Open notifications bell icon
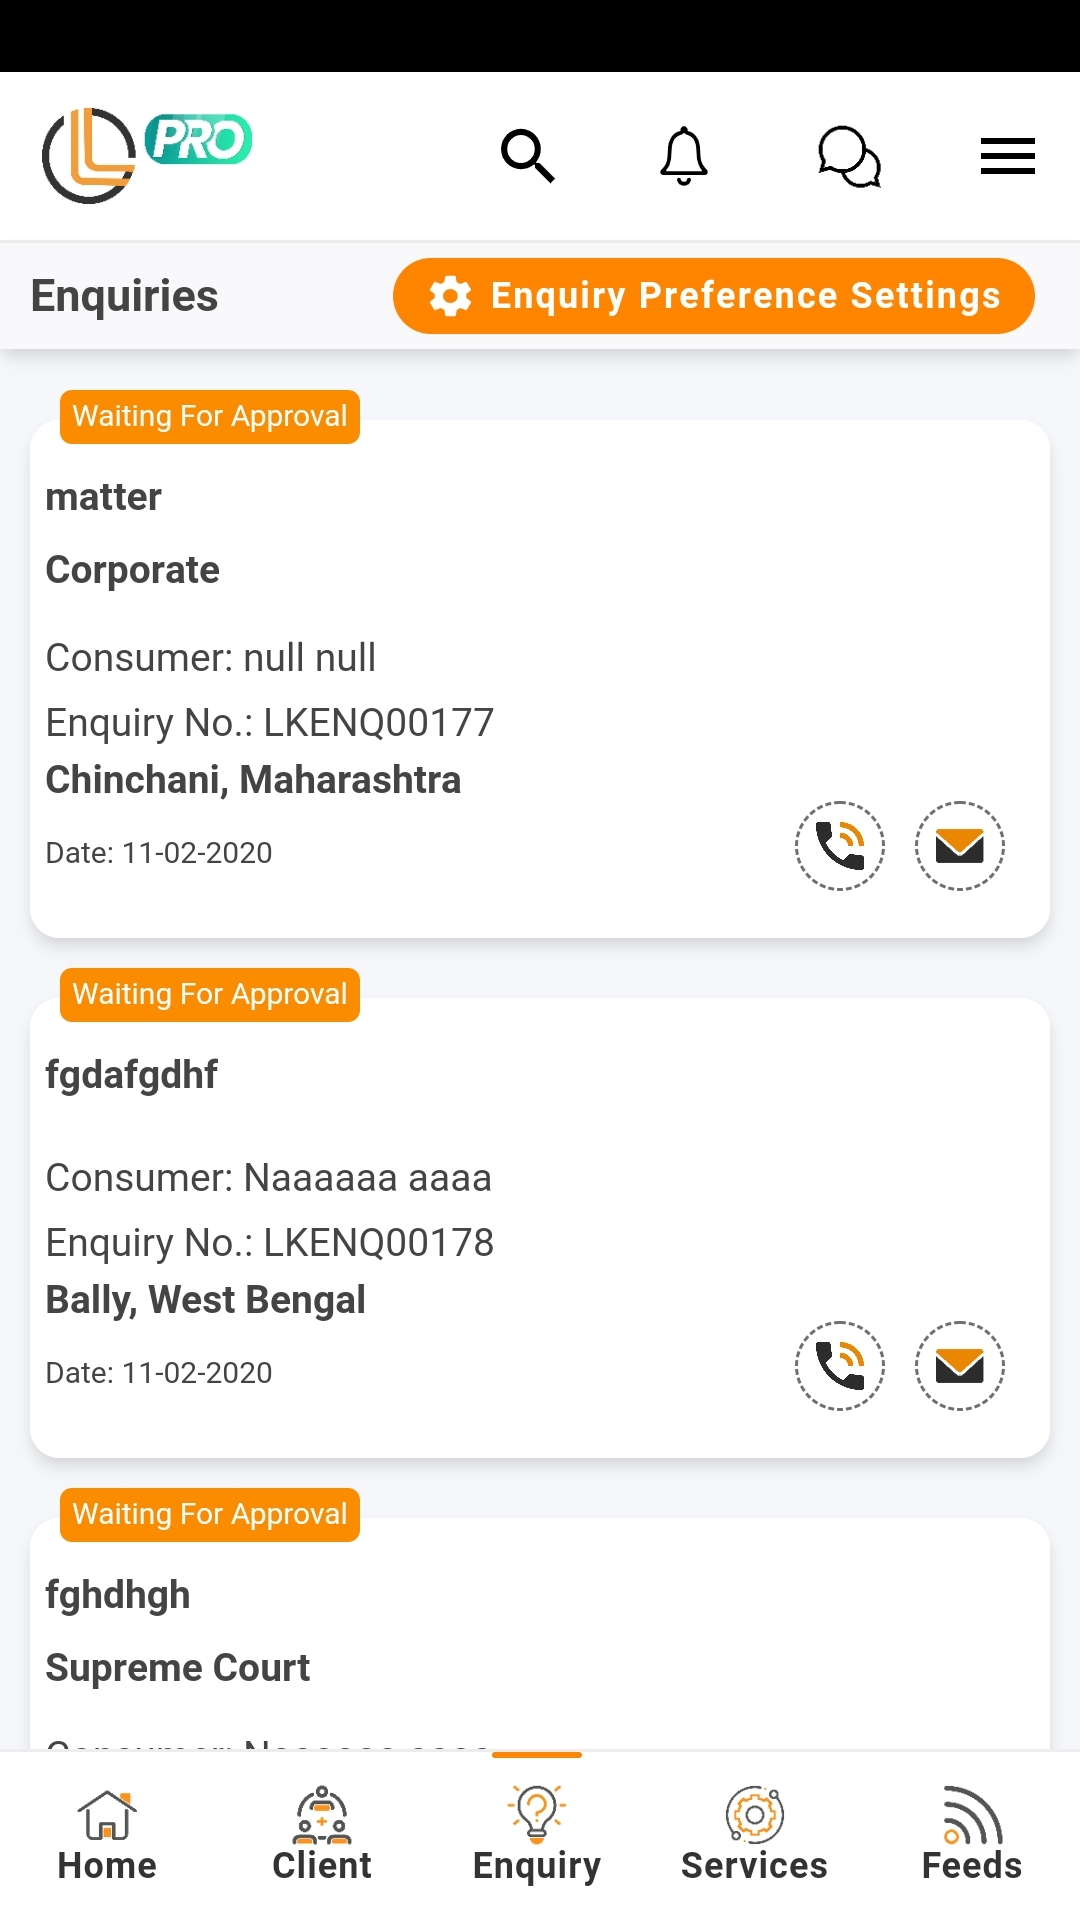 point(684,156)
